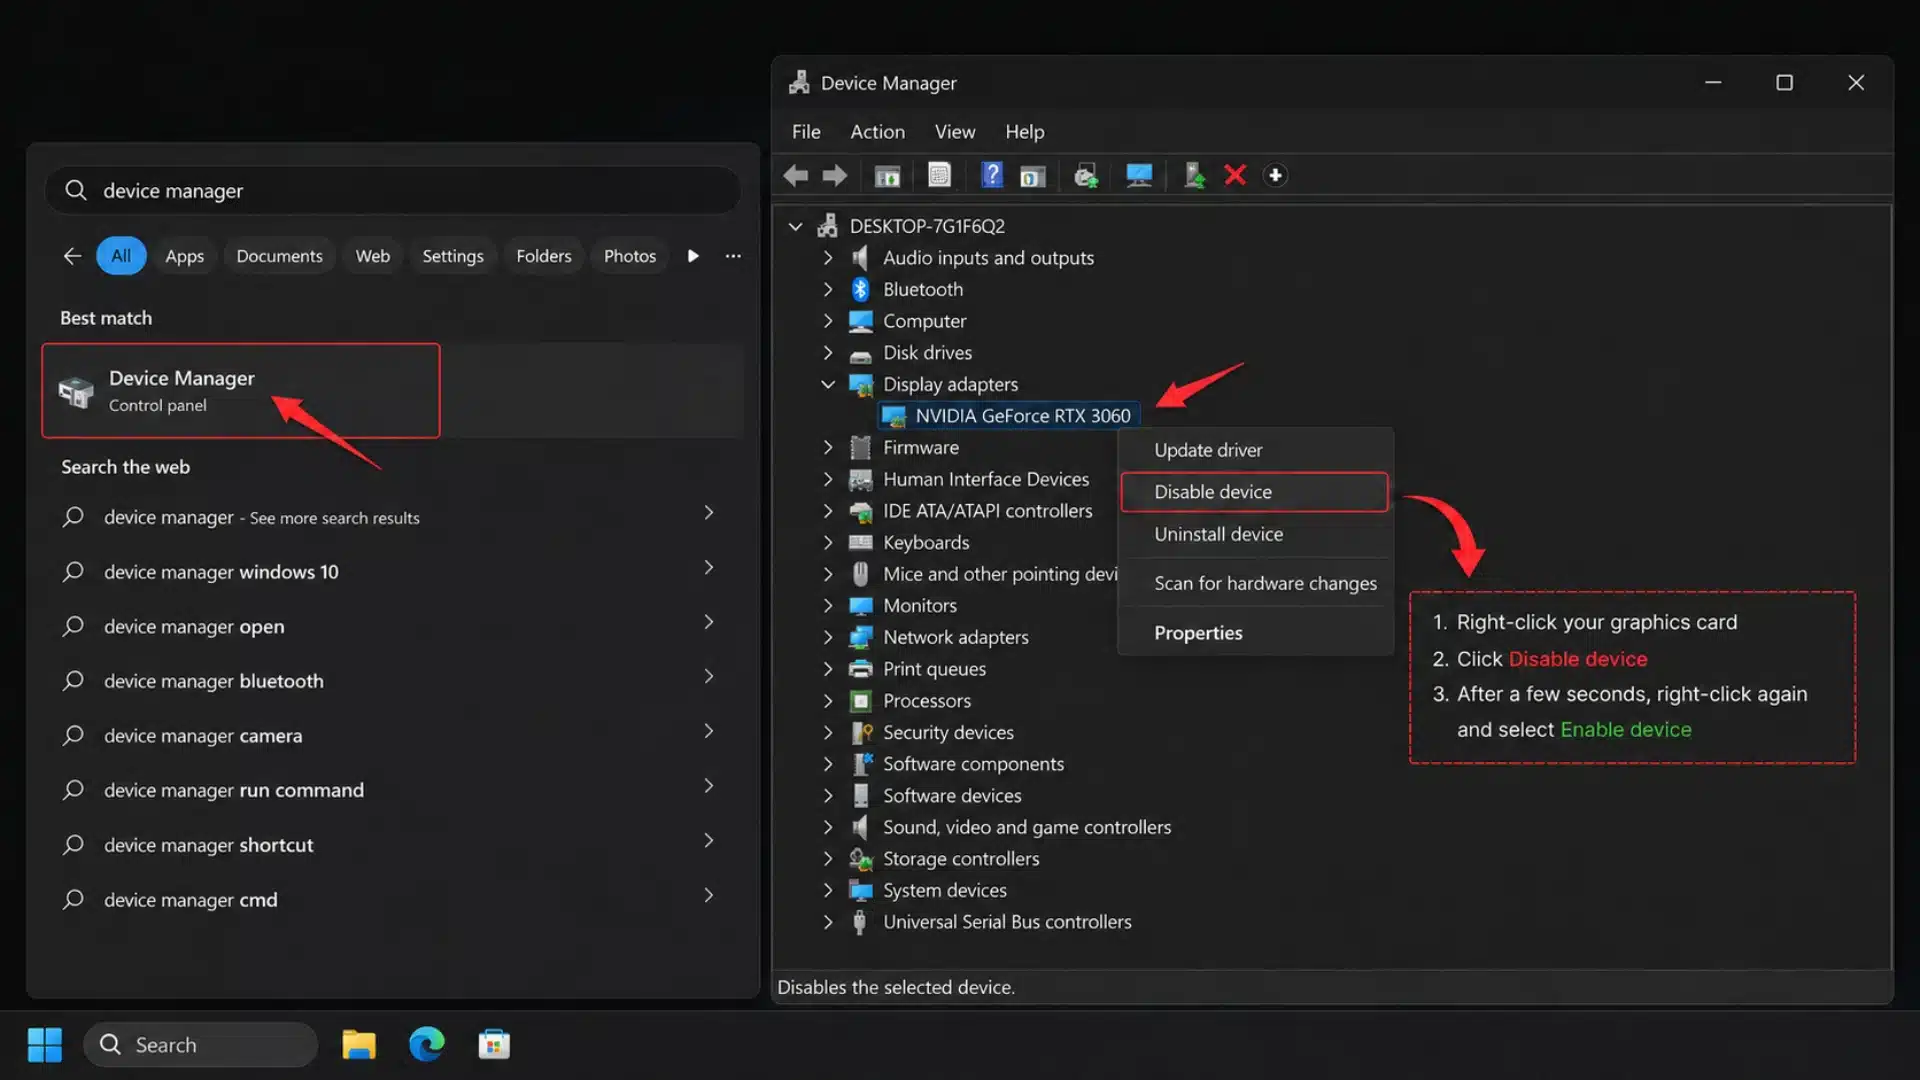Click the Back arrow in Device Manager toolbar
The width and height of the screenshot is (1920, 1080).
tap(796, 176)
